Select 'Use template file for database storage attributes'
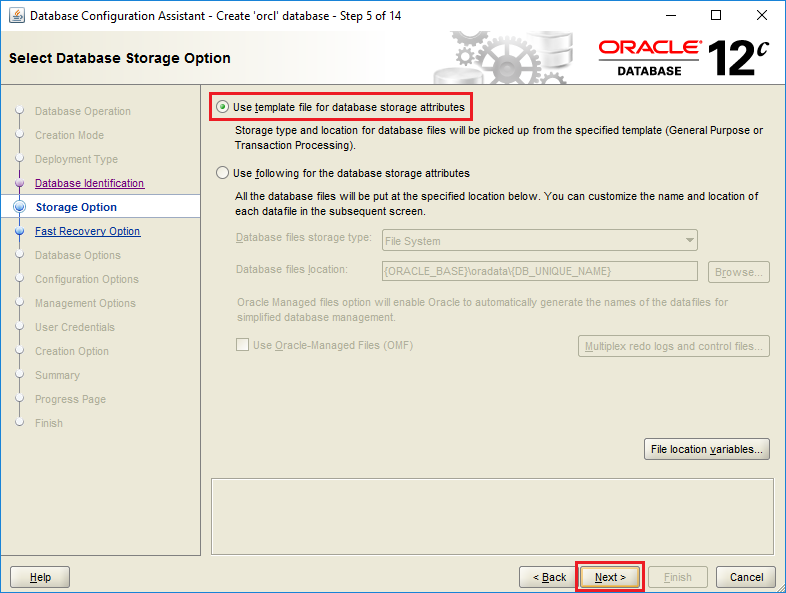This screenshot has height=593, width=786. (223, 107)
